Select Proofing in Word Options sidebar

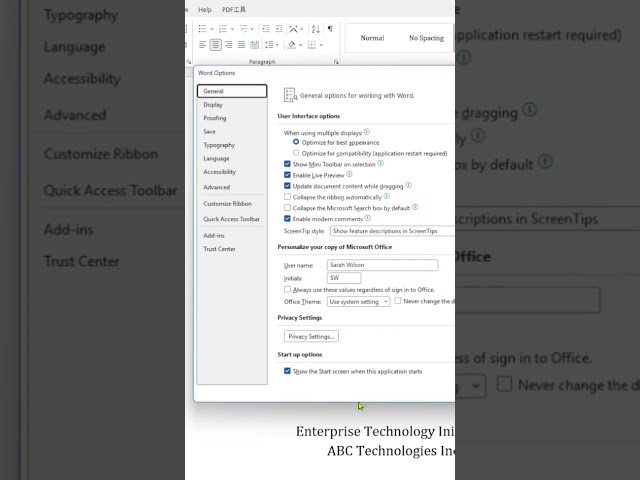pos(232,118)
